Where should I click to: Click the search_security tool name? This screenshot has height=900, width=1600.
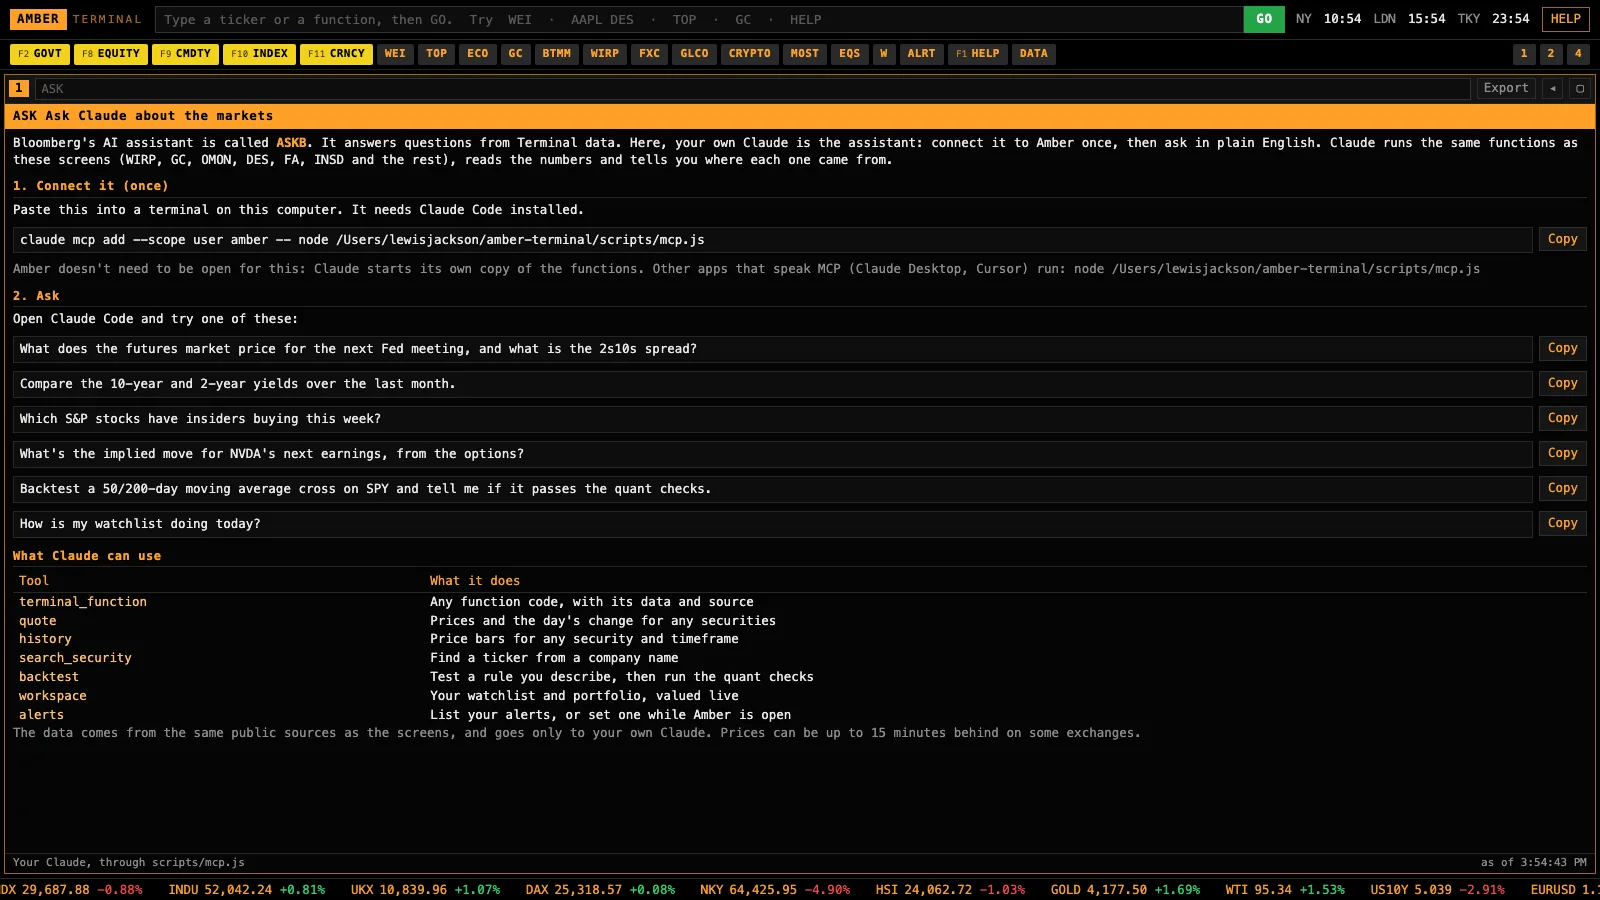(75, 658)
